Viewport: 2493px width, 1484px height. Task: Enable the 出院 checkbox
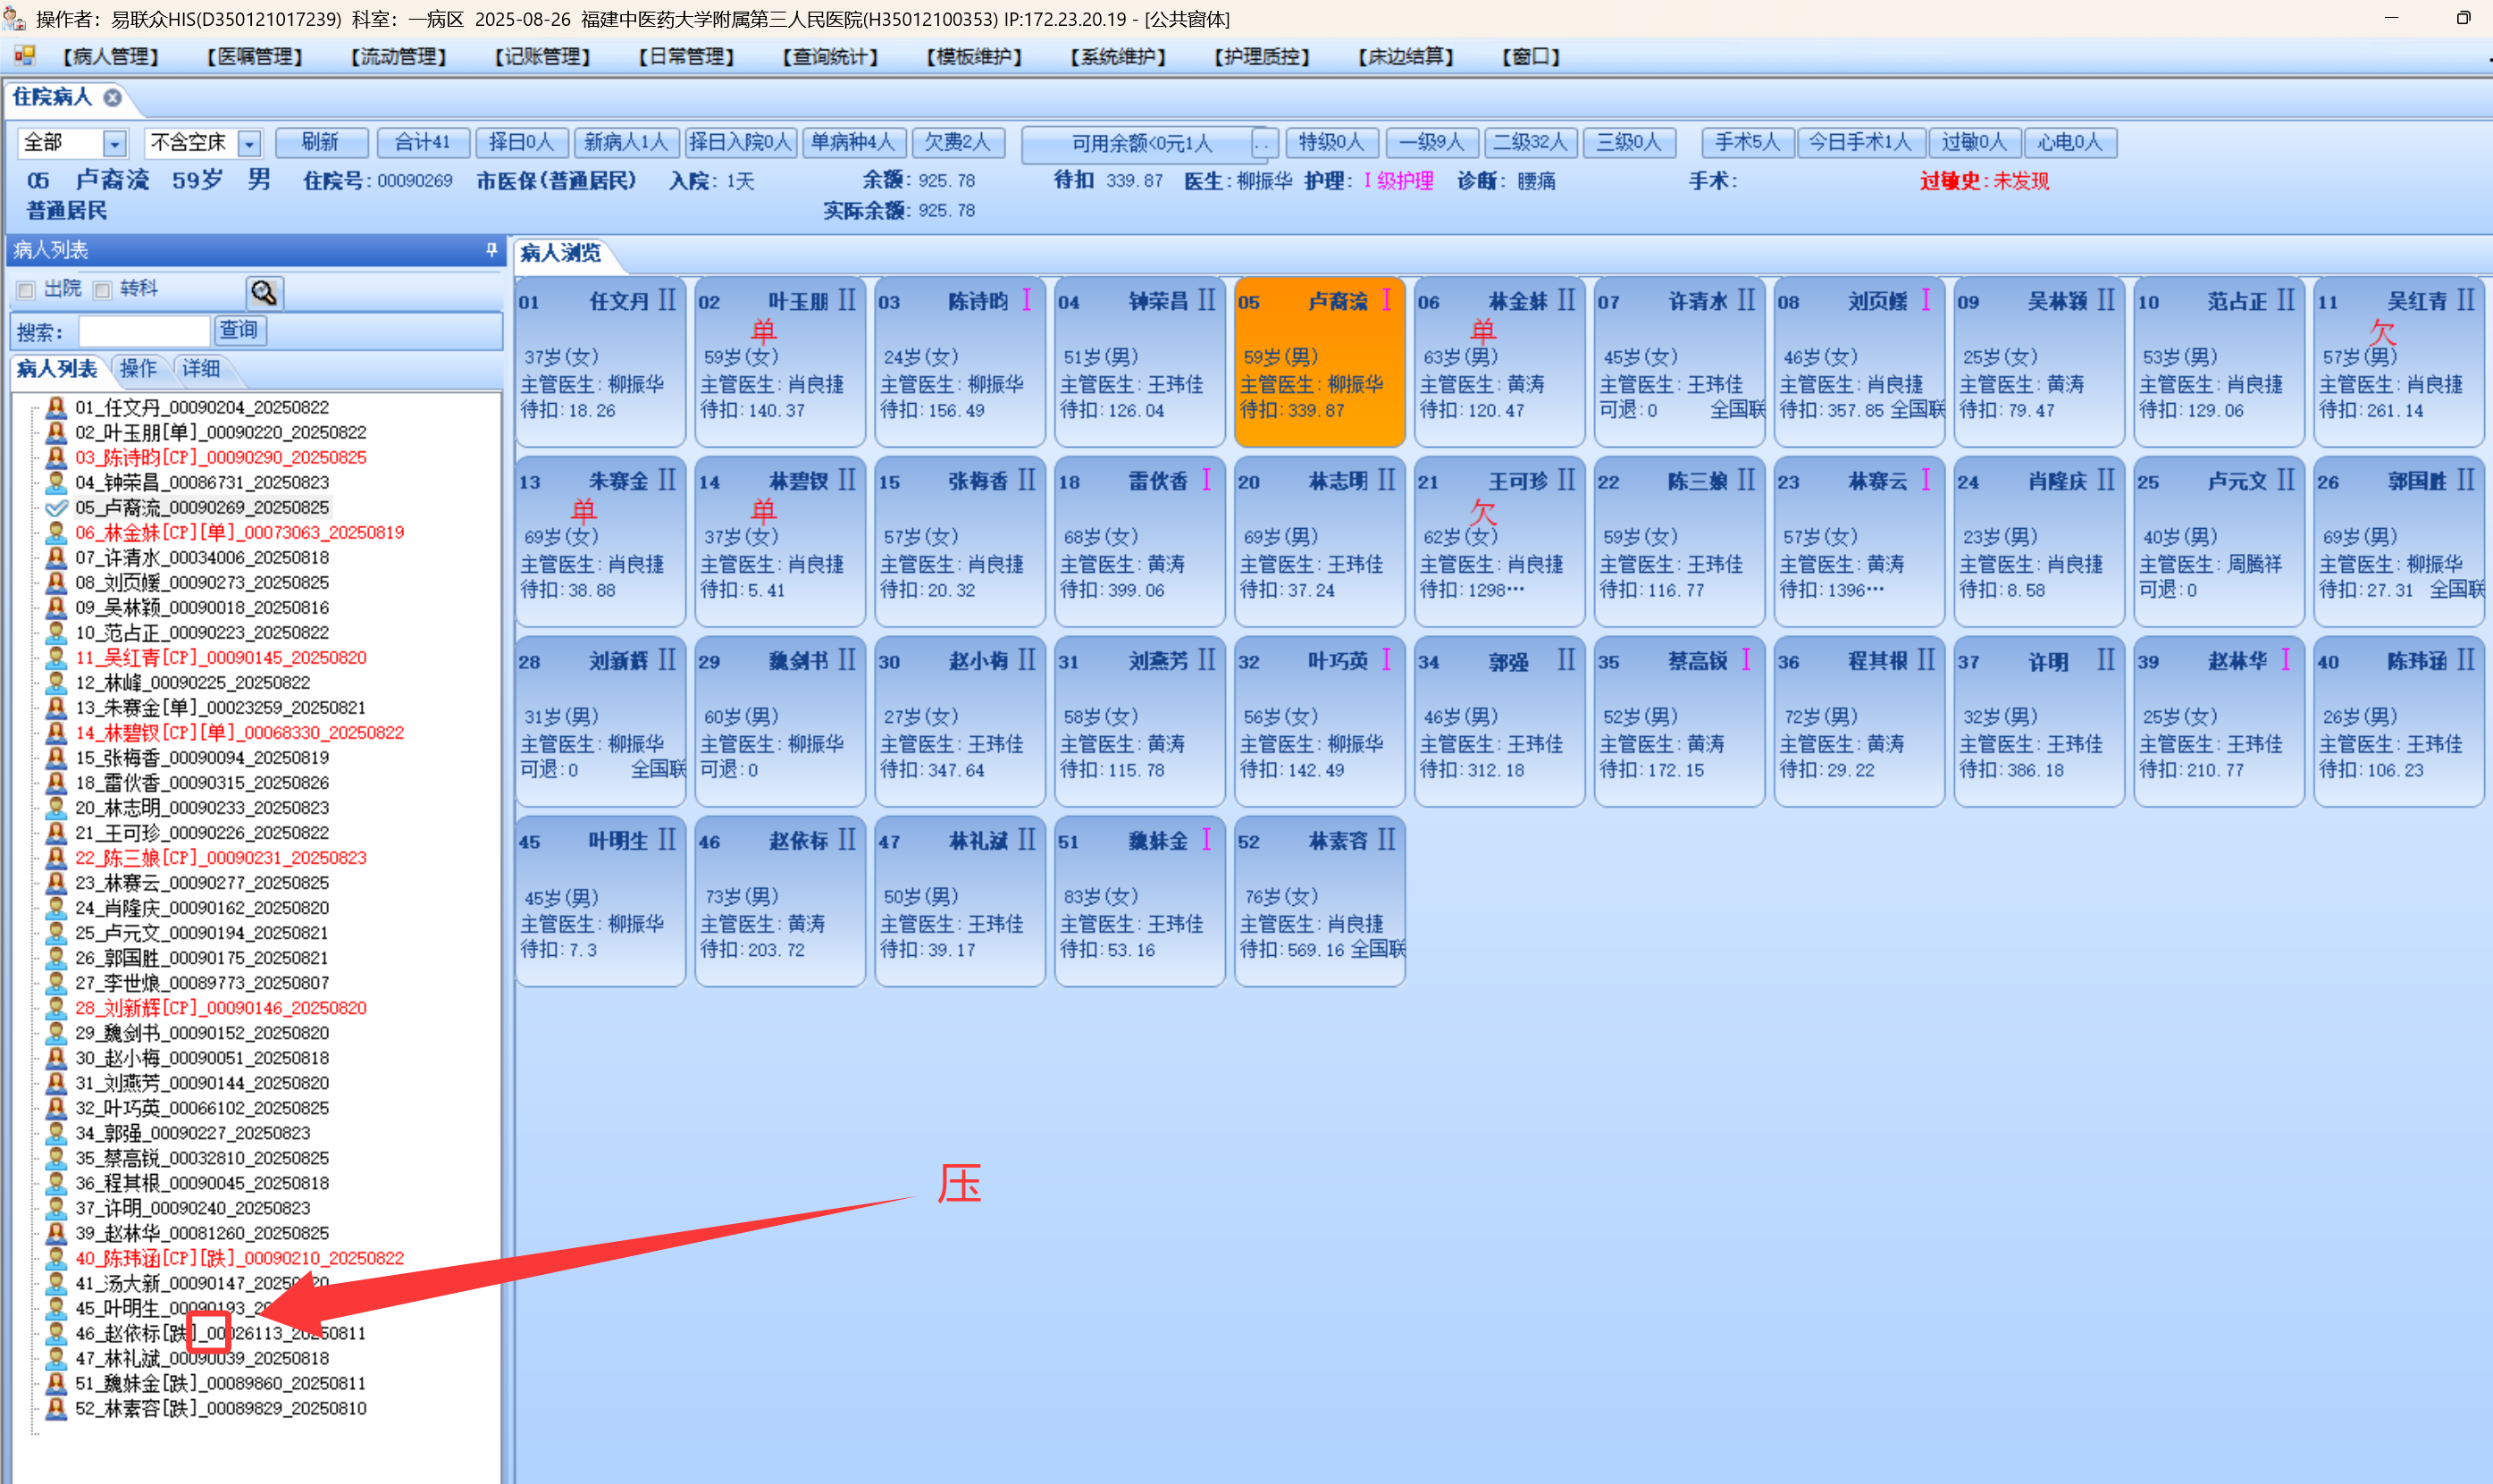tap(26, 290)
